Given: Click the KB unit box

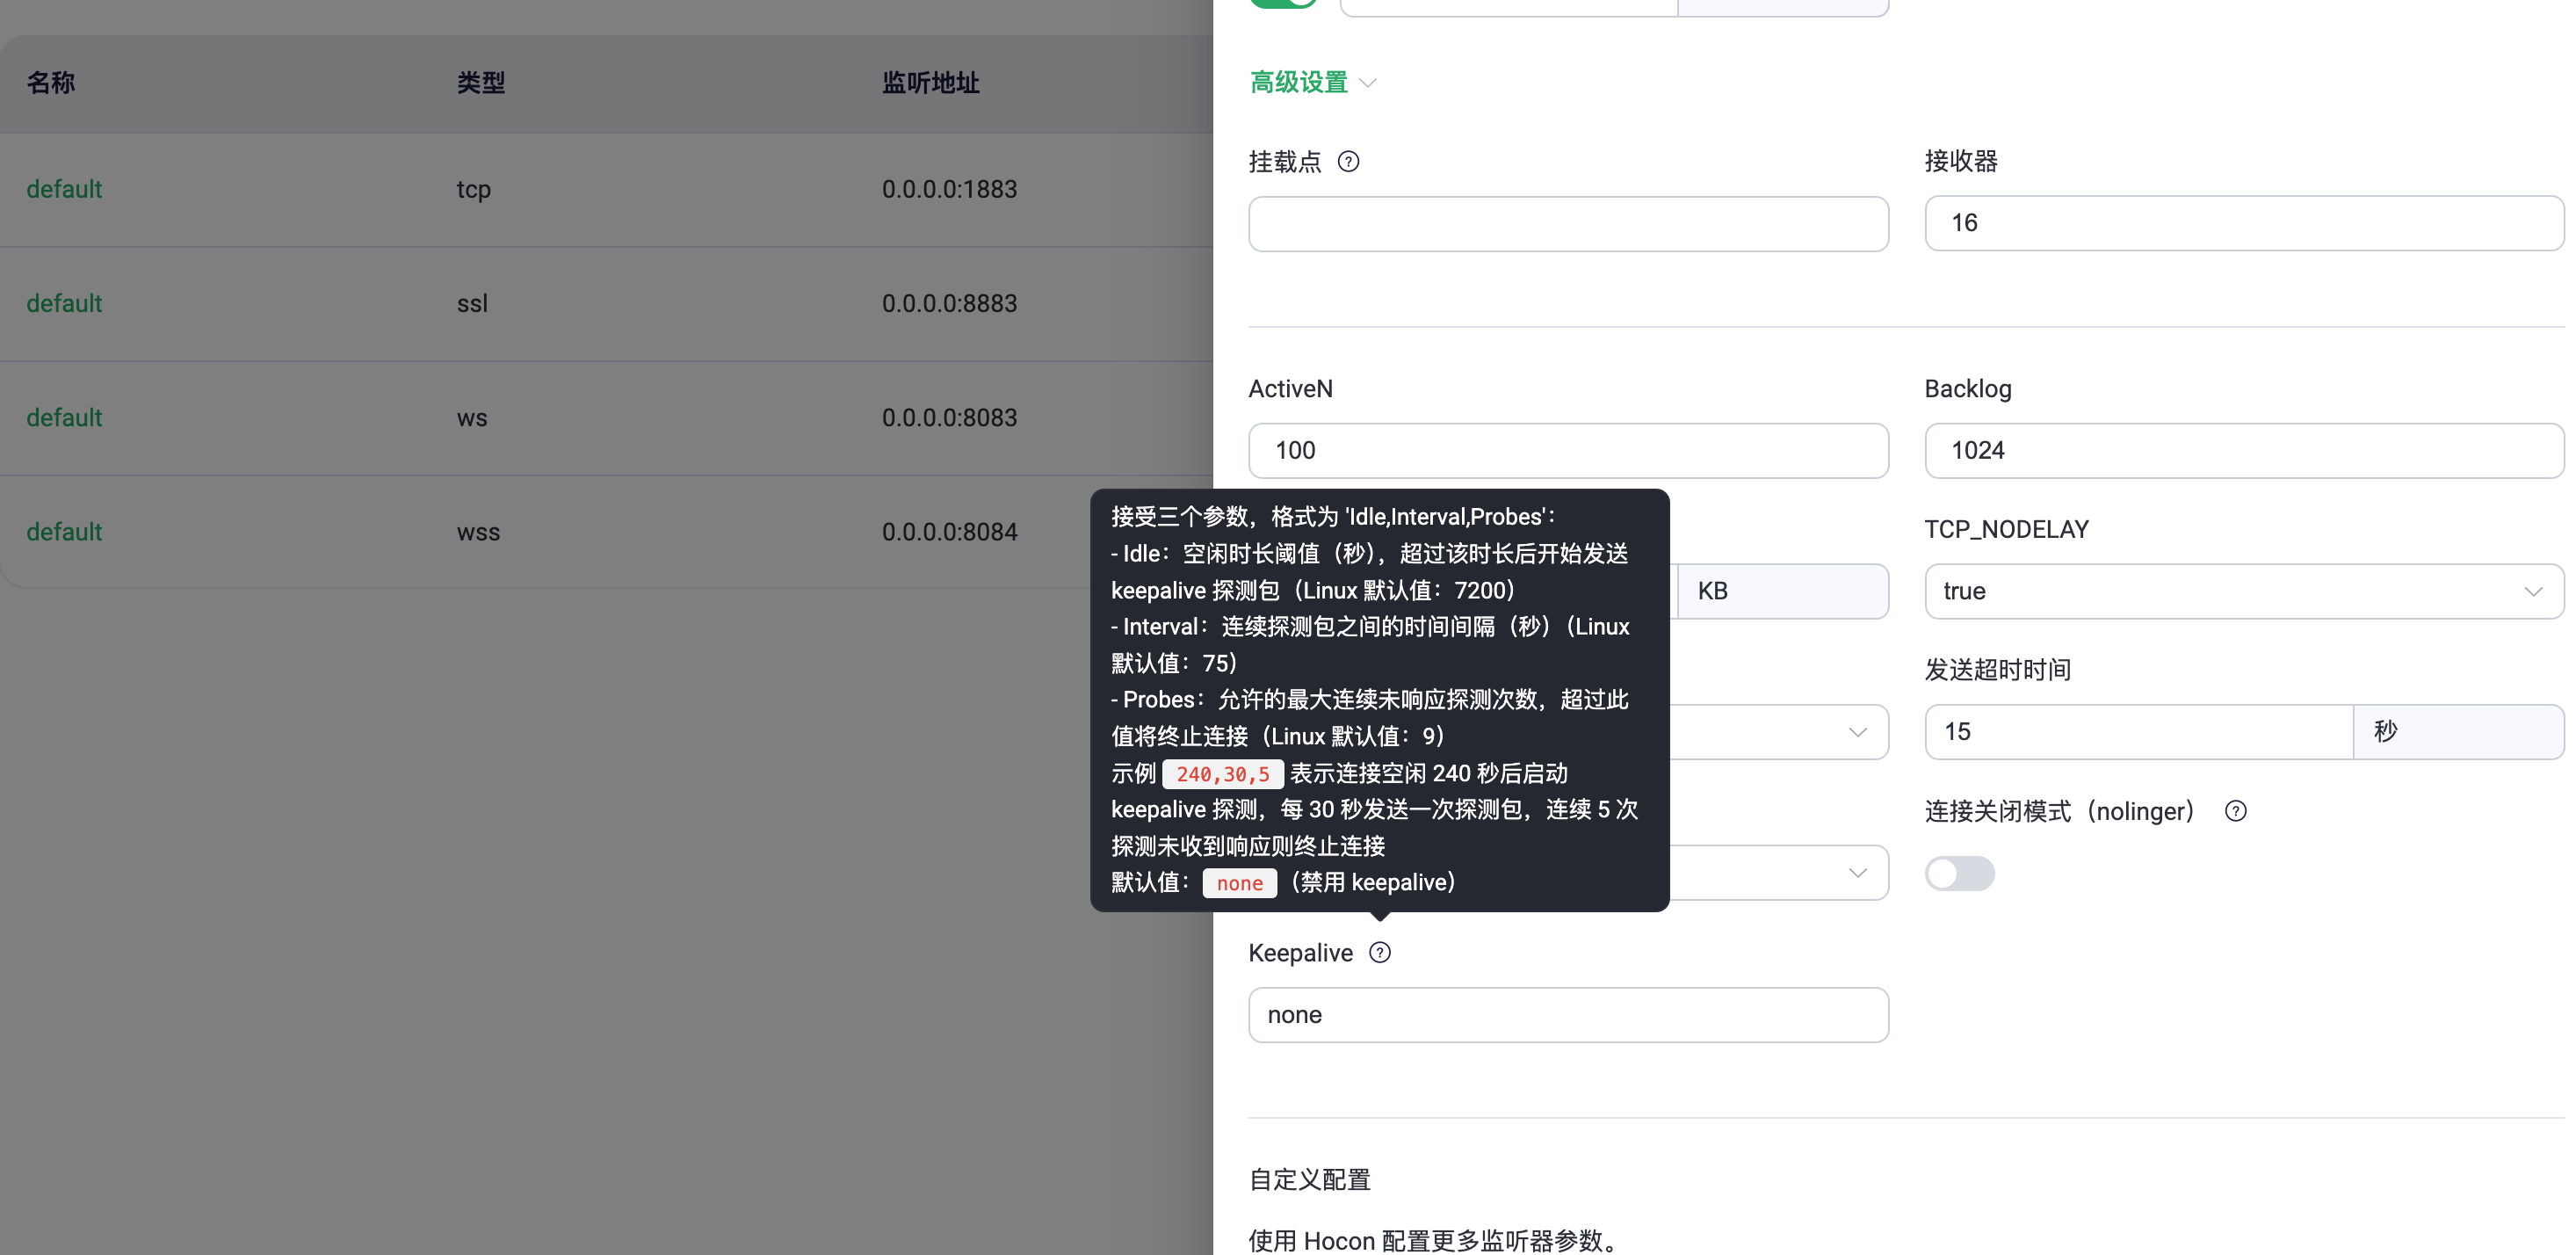Looking at the screenshot, I should click(1783, 591).
